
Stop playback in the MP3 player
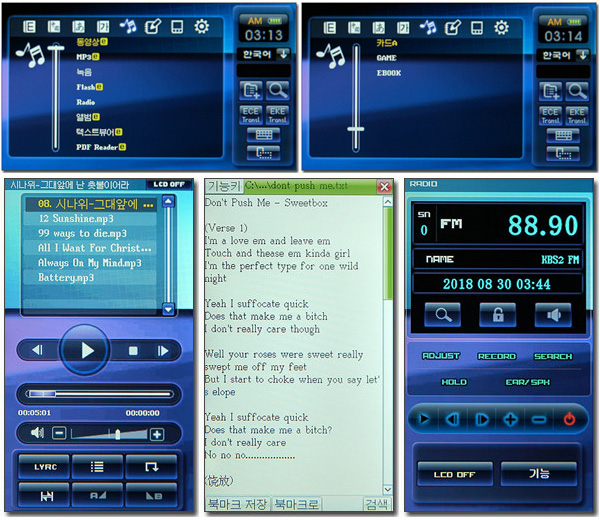tap(133, 350)
